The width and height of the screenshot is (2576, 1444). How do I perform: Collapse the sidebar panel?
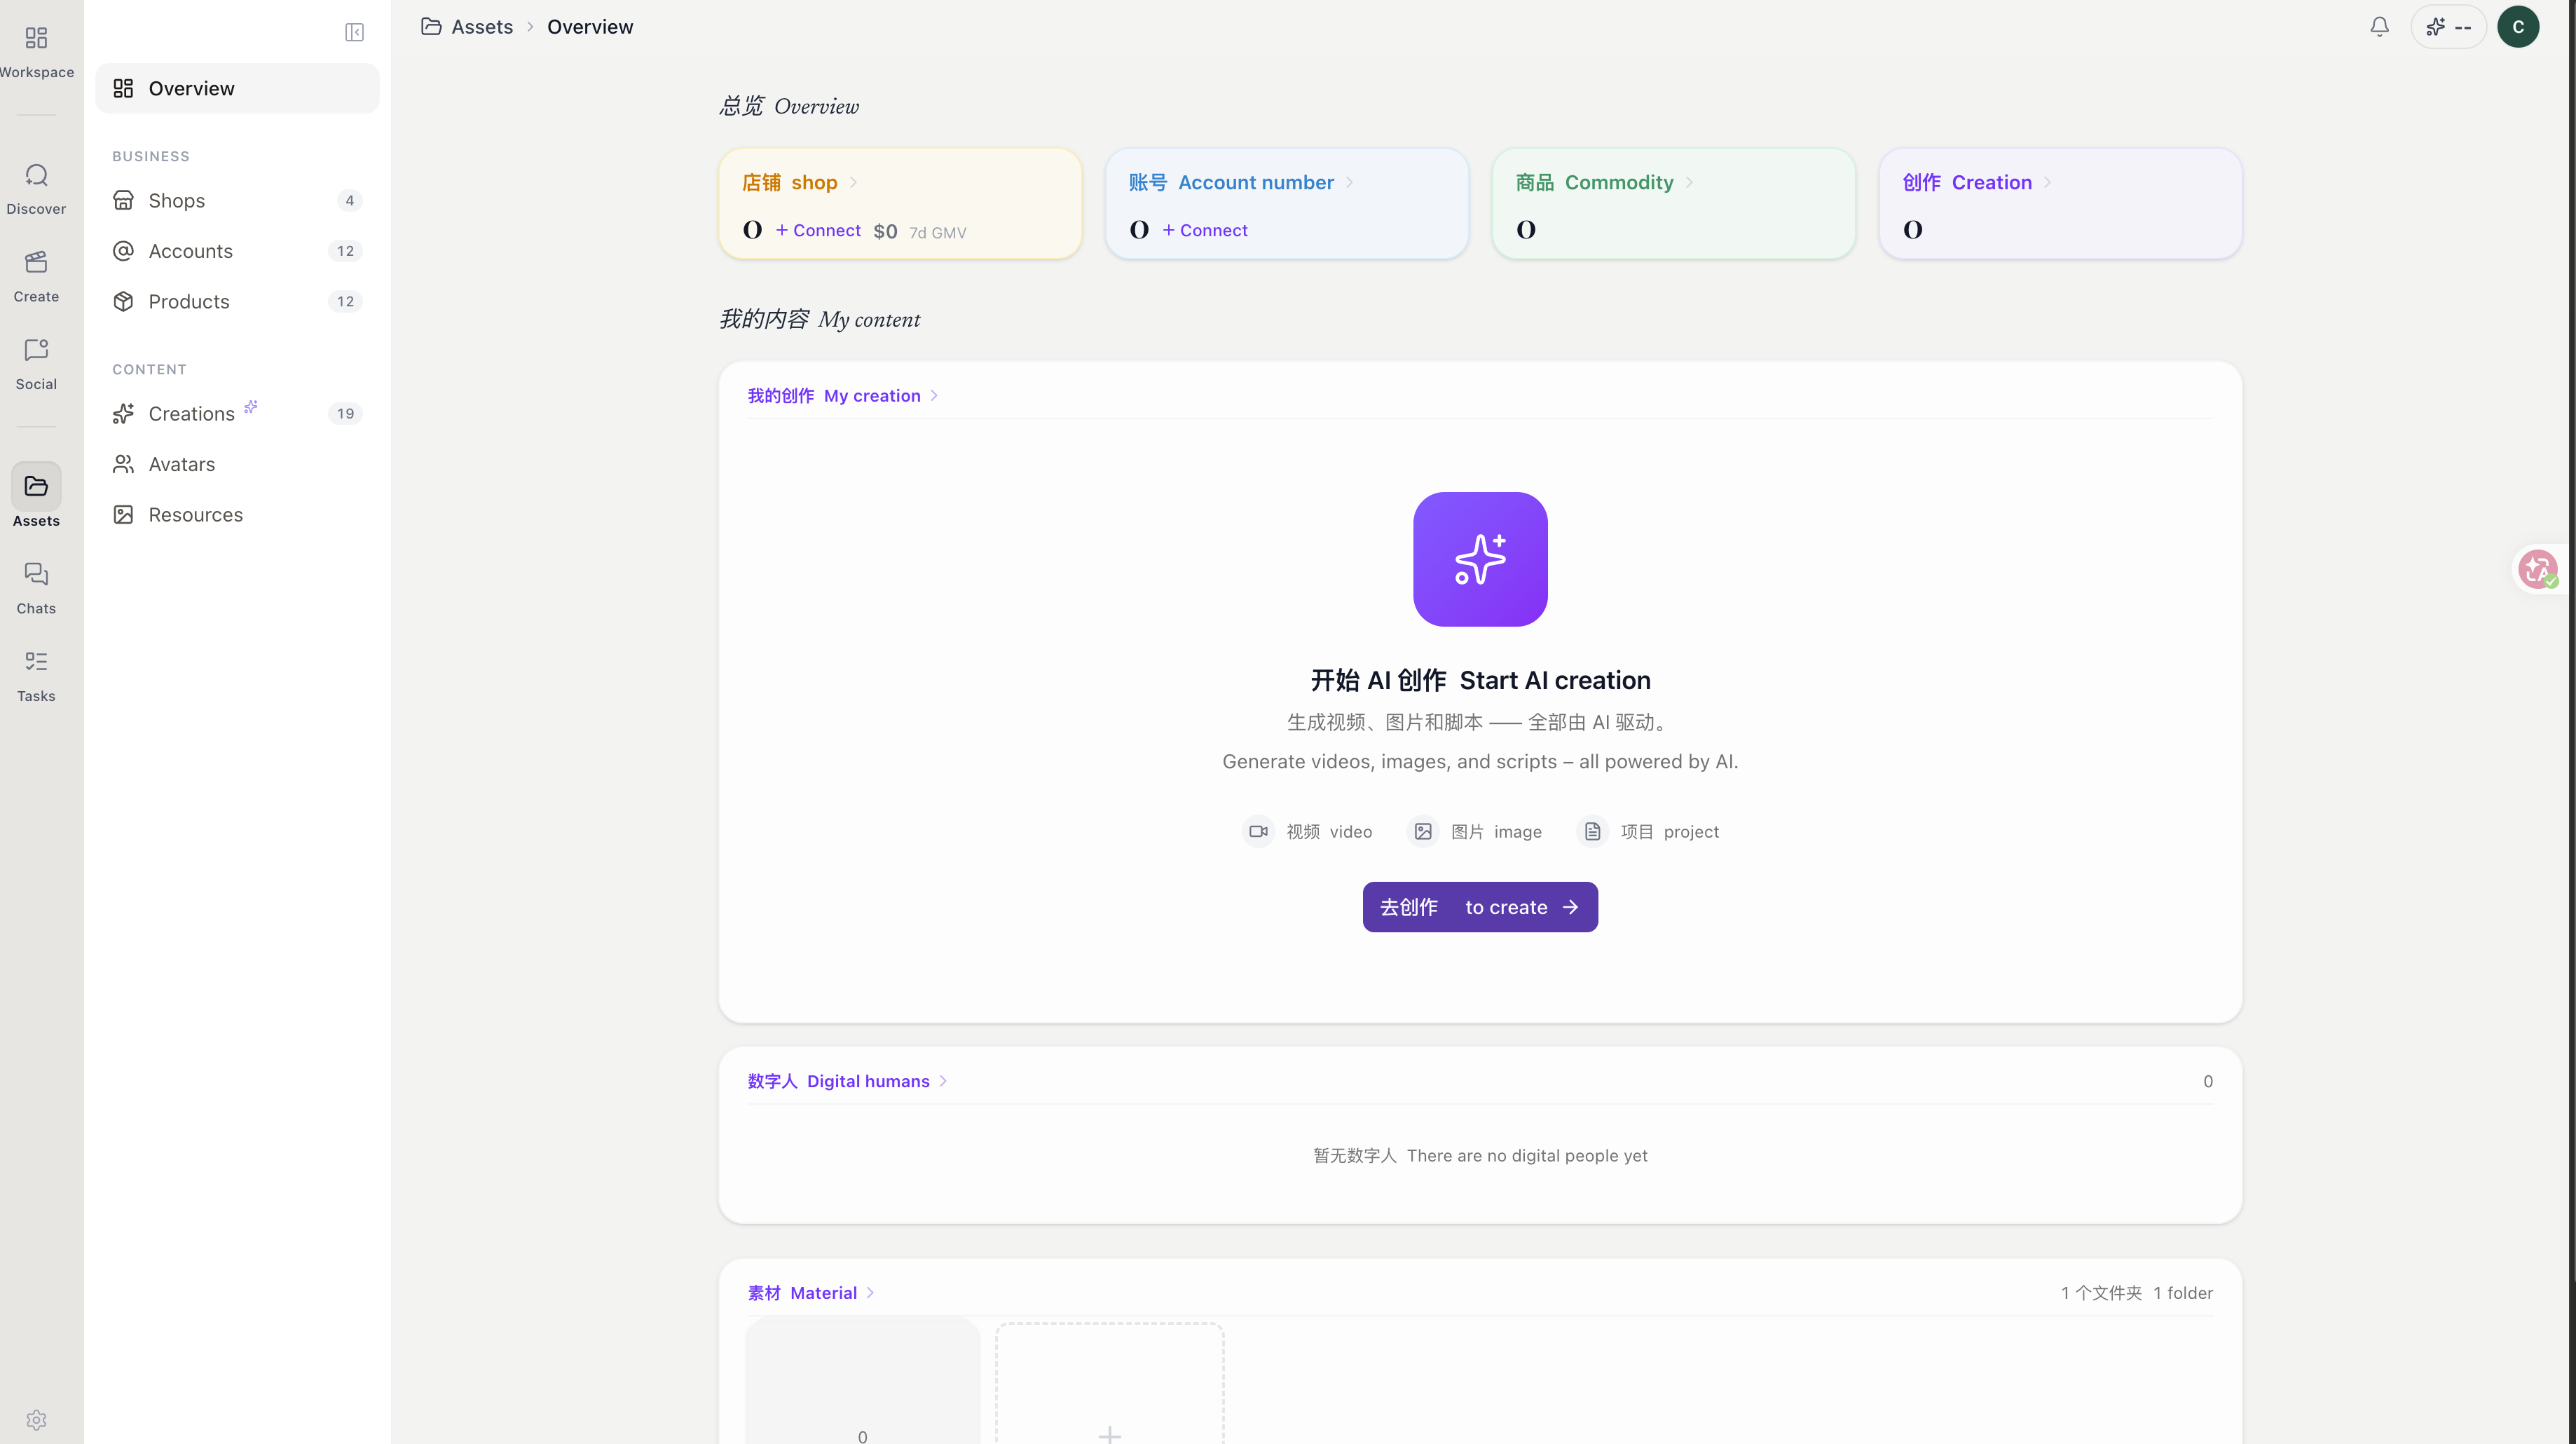coord(354,32)
